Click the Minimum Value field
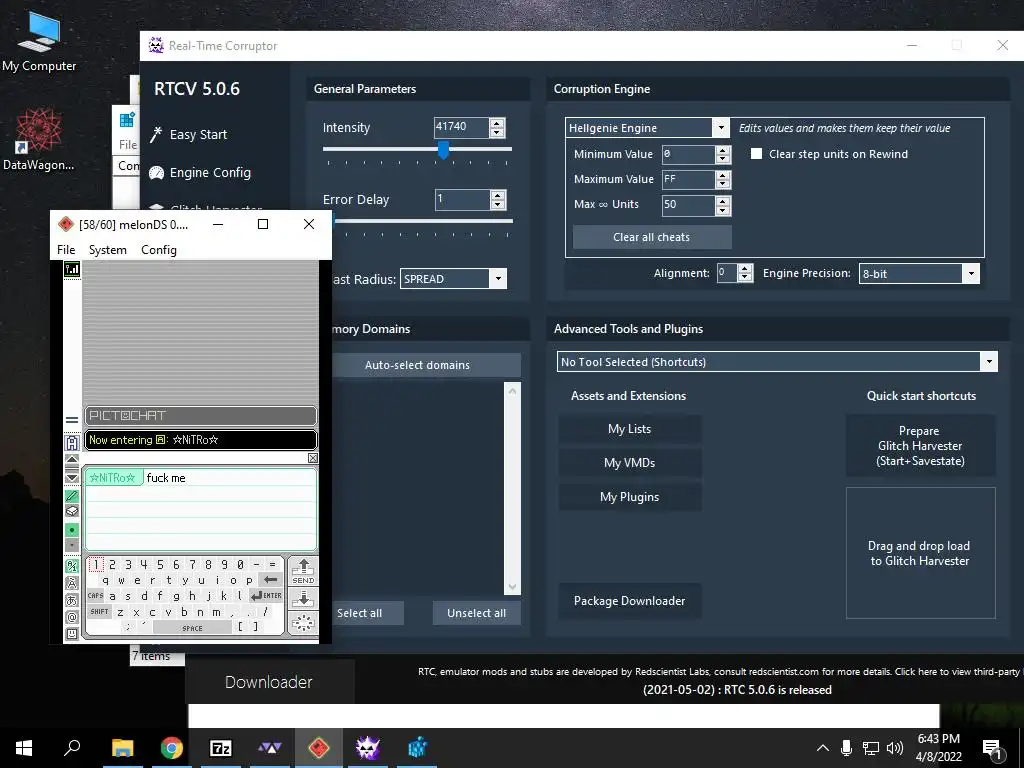The image size is (1024, 768). (x=688, y=154)
